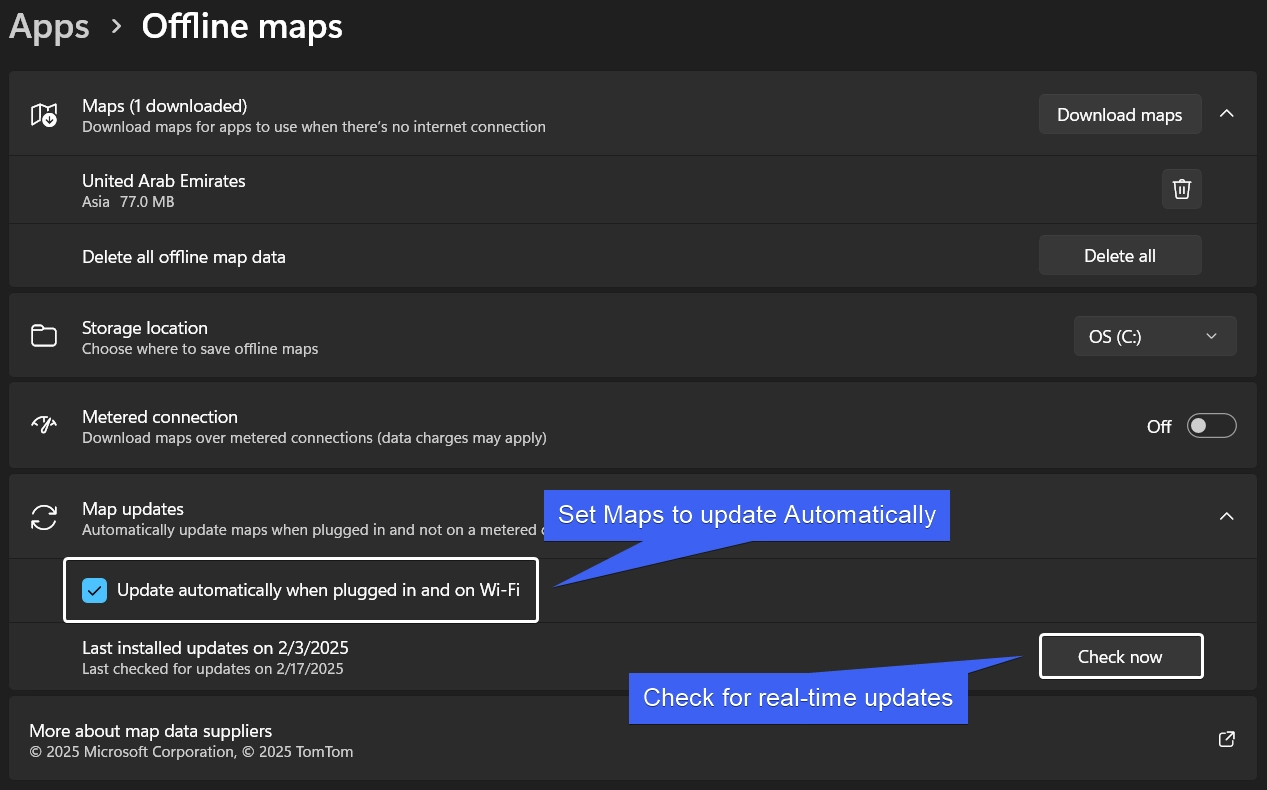
Task: Collapse the Maps section chevron
Action: [1227, 114]
